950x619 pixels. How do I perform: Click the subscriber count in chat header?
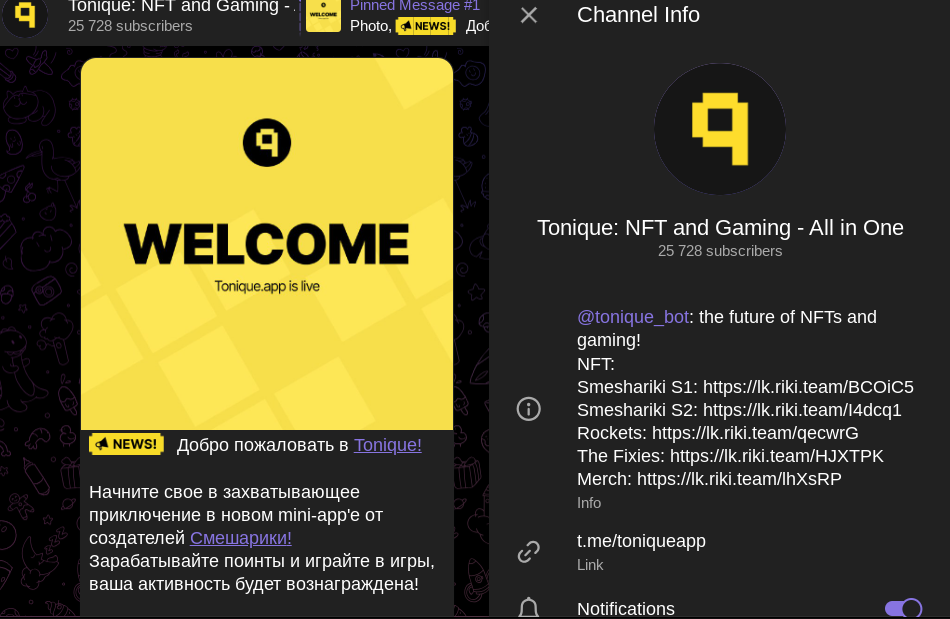pos(130,26)
